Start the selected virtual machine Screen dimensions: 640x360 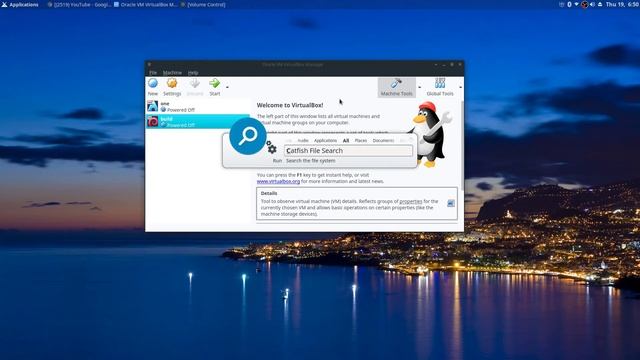(x=215, y=87)
